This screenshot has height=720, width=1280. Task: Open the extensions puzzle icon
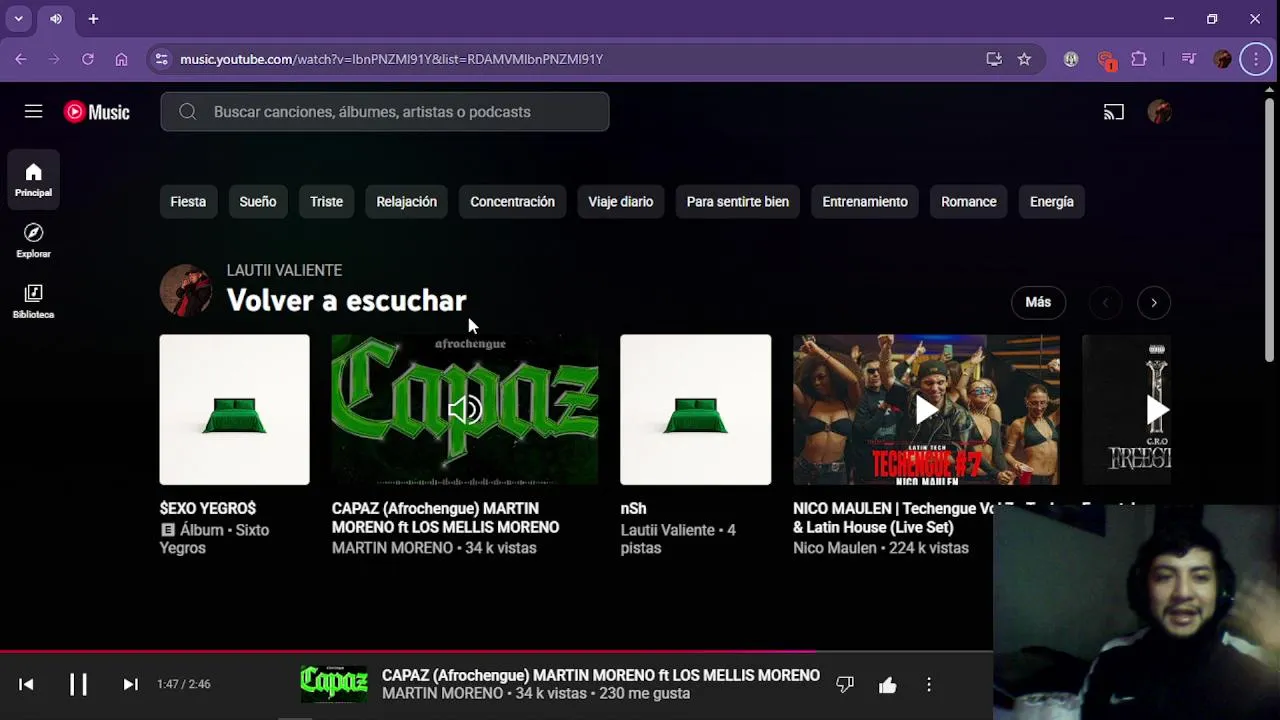pos(1139,59)
